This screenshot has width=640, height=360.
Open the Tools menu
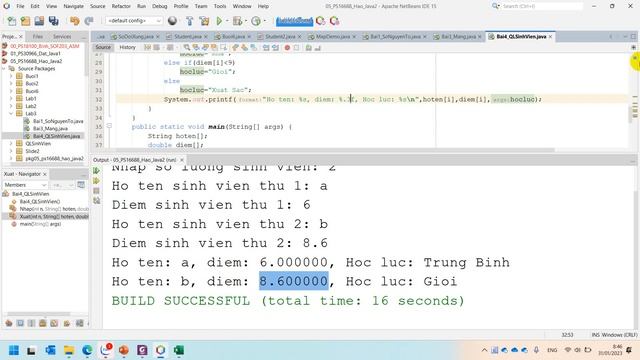(x=220, y=6)
